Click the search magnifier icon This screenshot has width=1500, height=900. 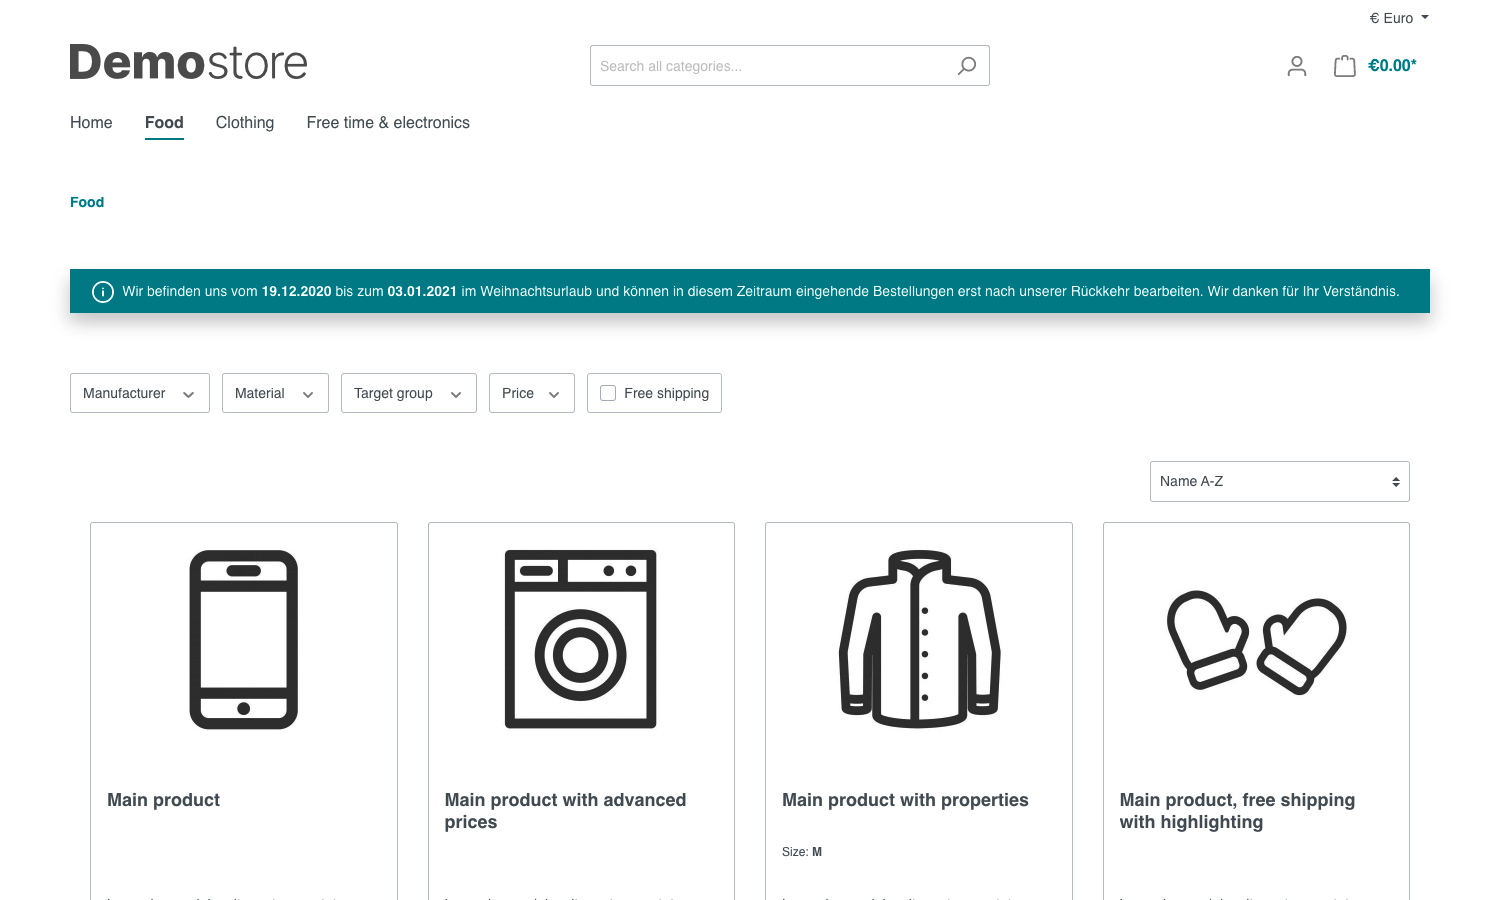[966, 66]
